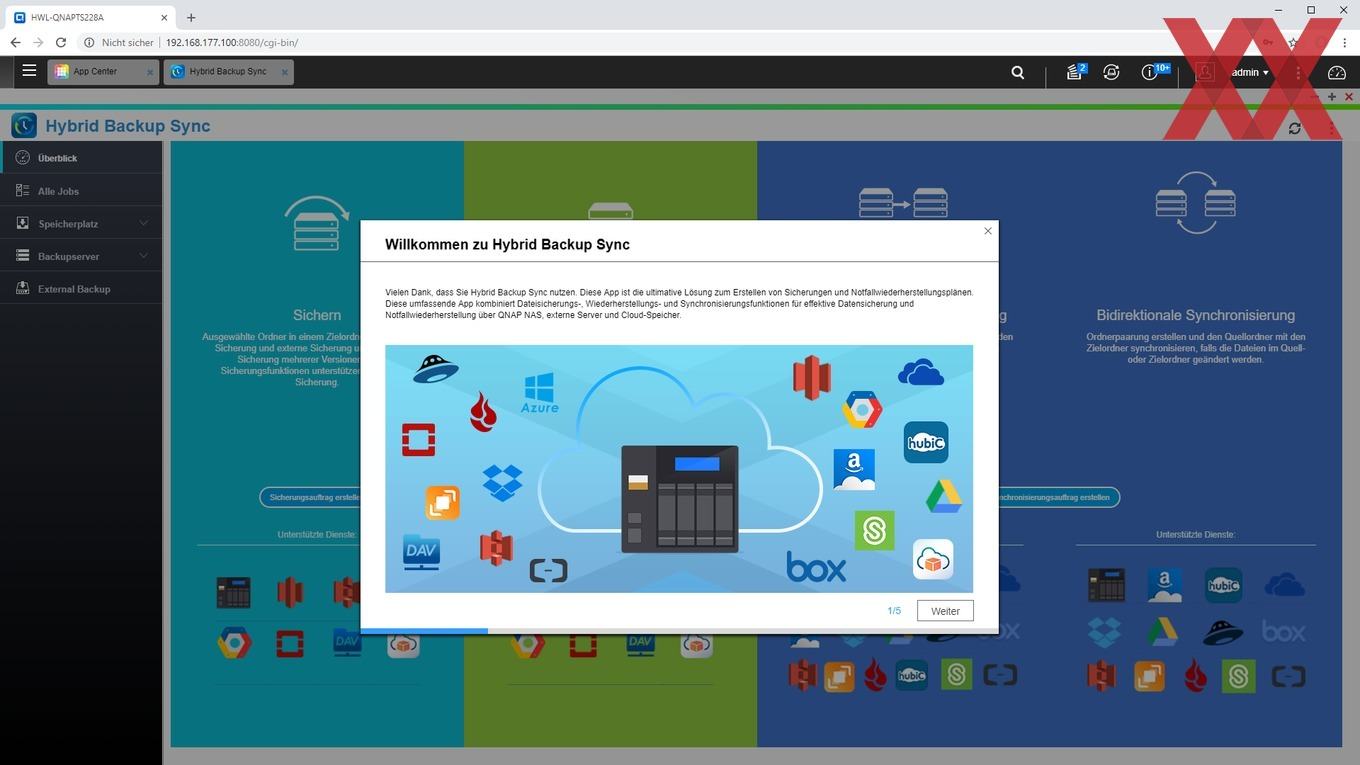Open a new browser tab
This screenshot has width=1360, height=765.
pyautogui.click(x=191, y=17)
